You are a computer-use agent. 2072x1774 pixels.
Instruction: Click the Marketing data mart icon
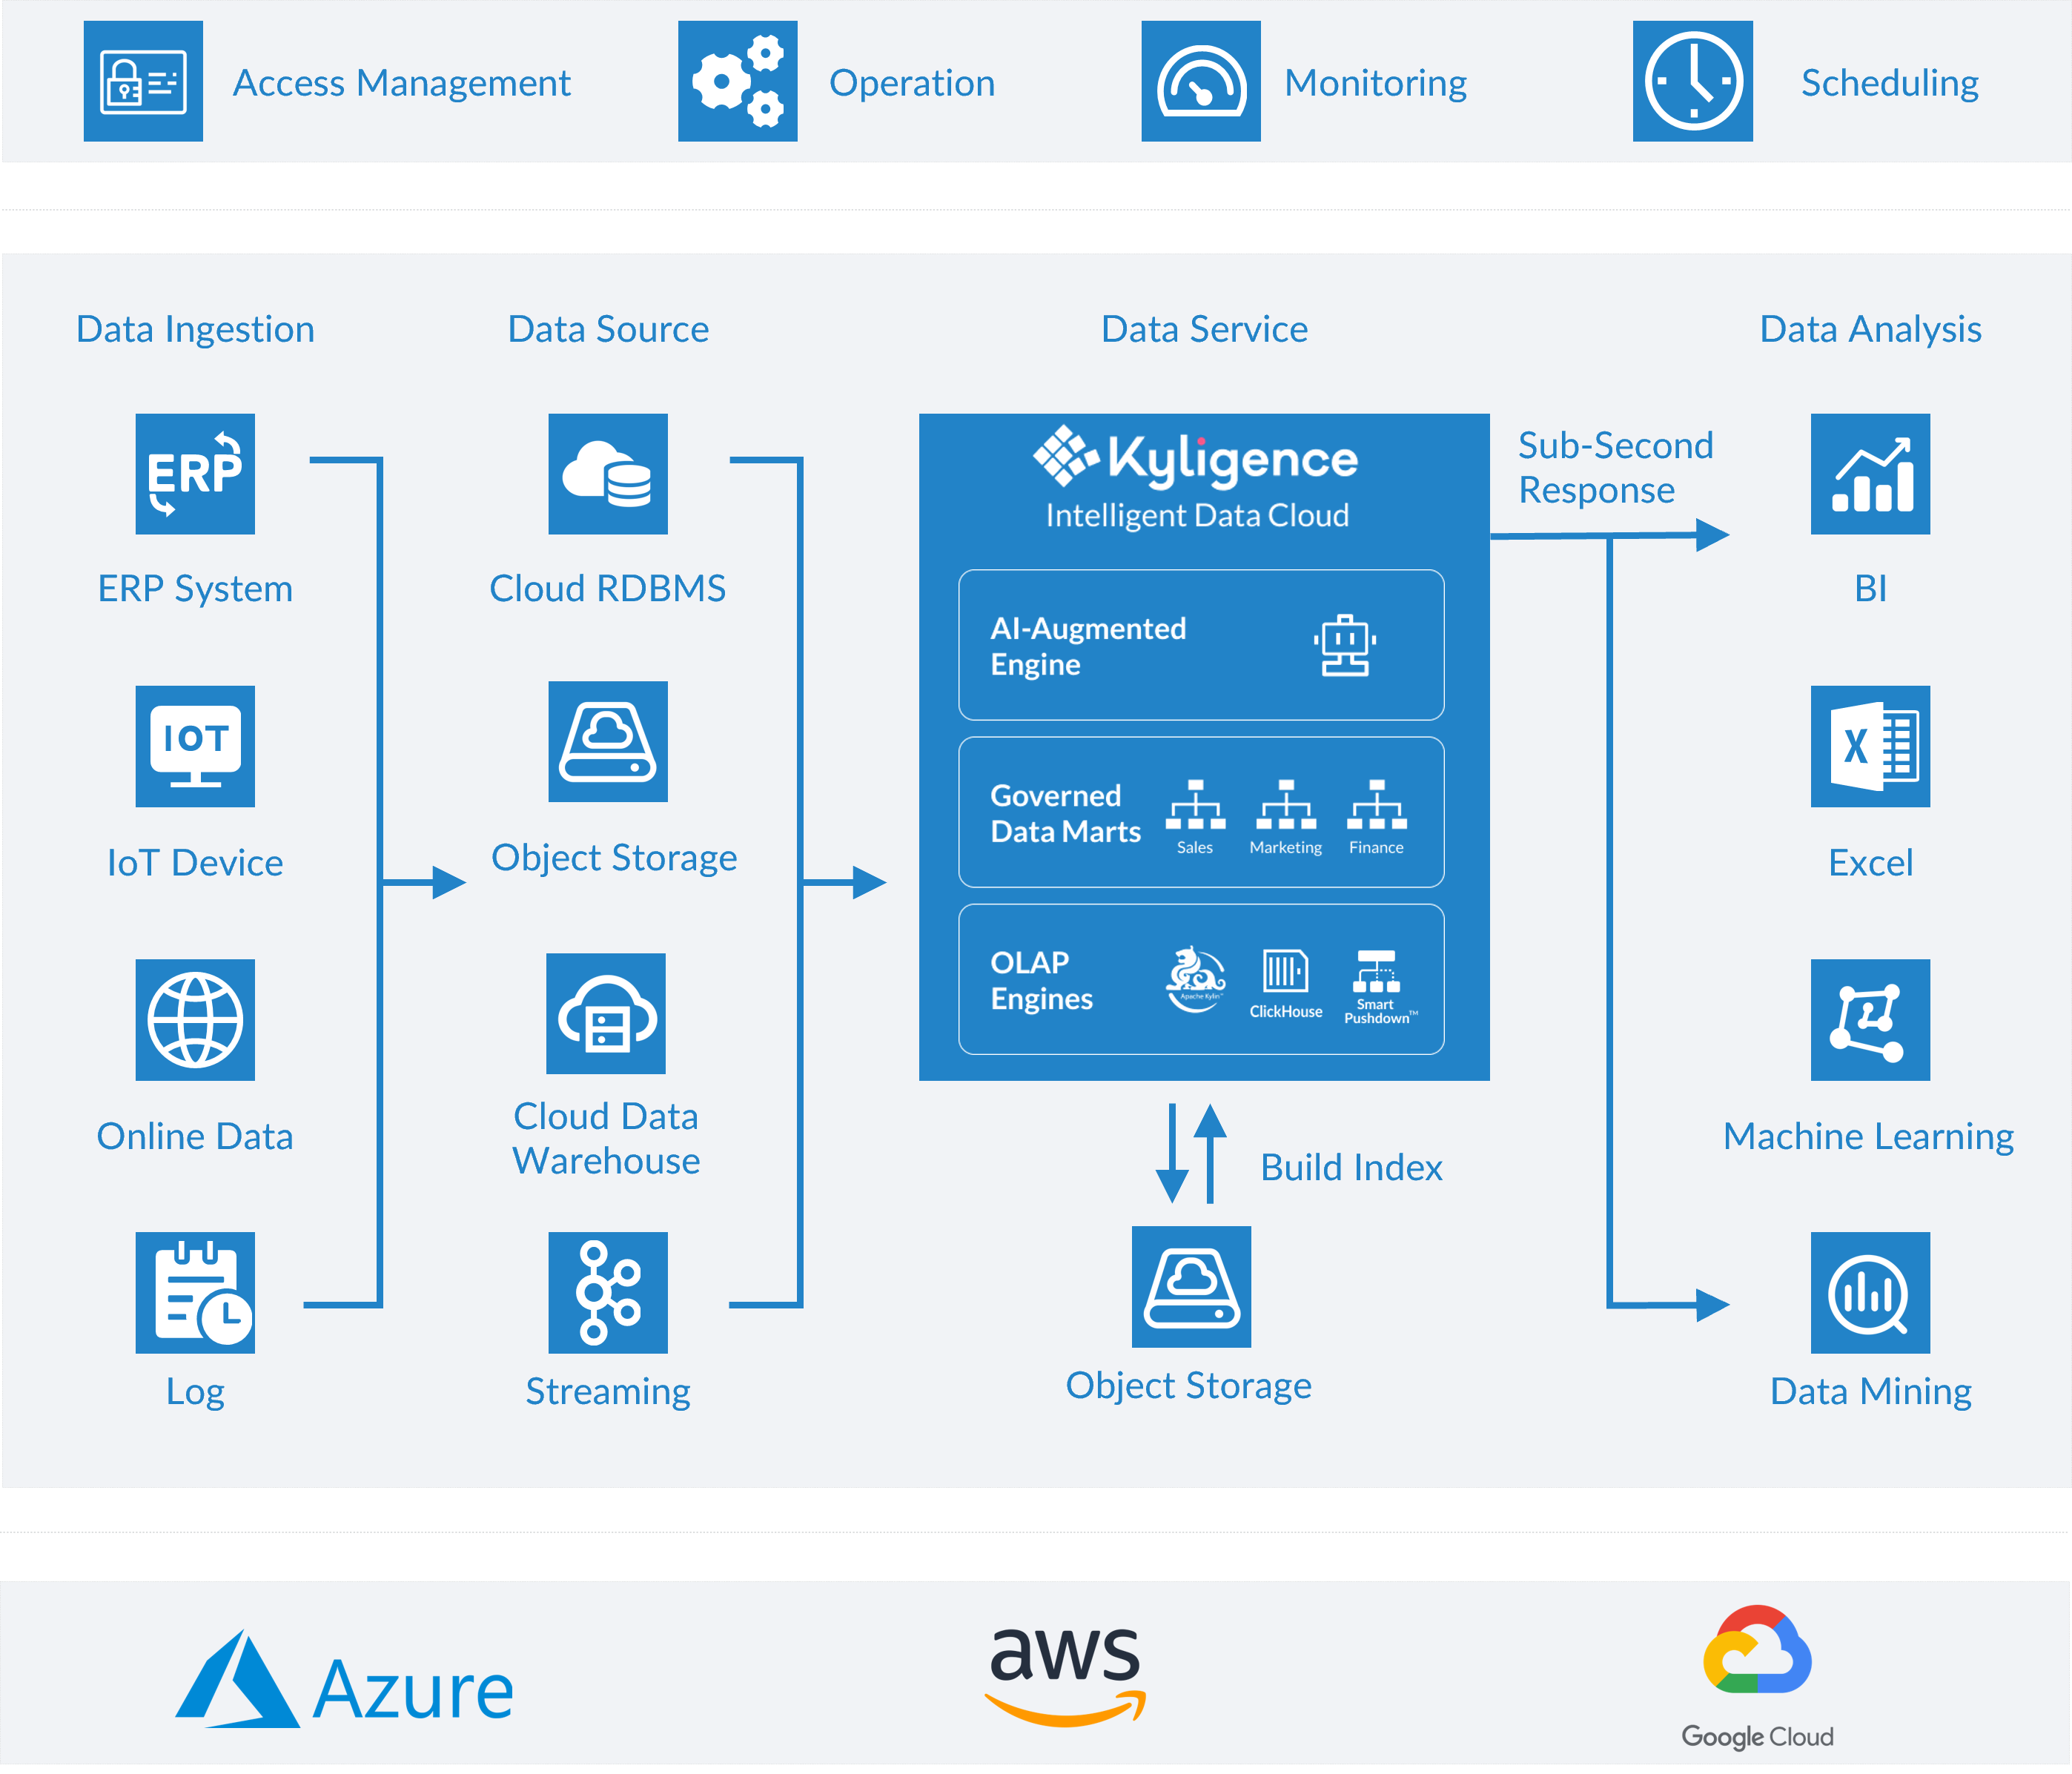click(1286, 805)
